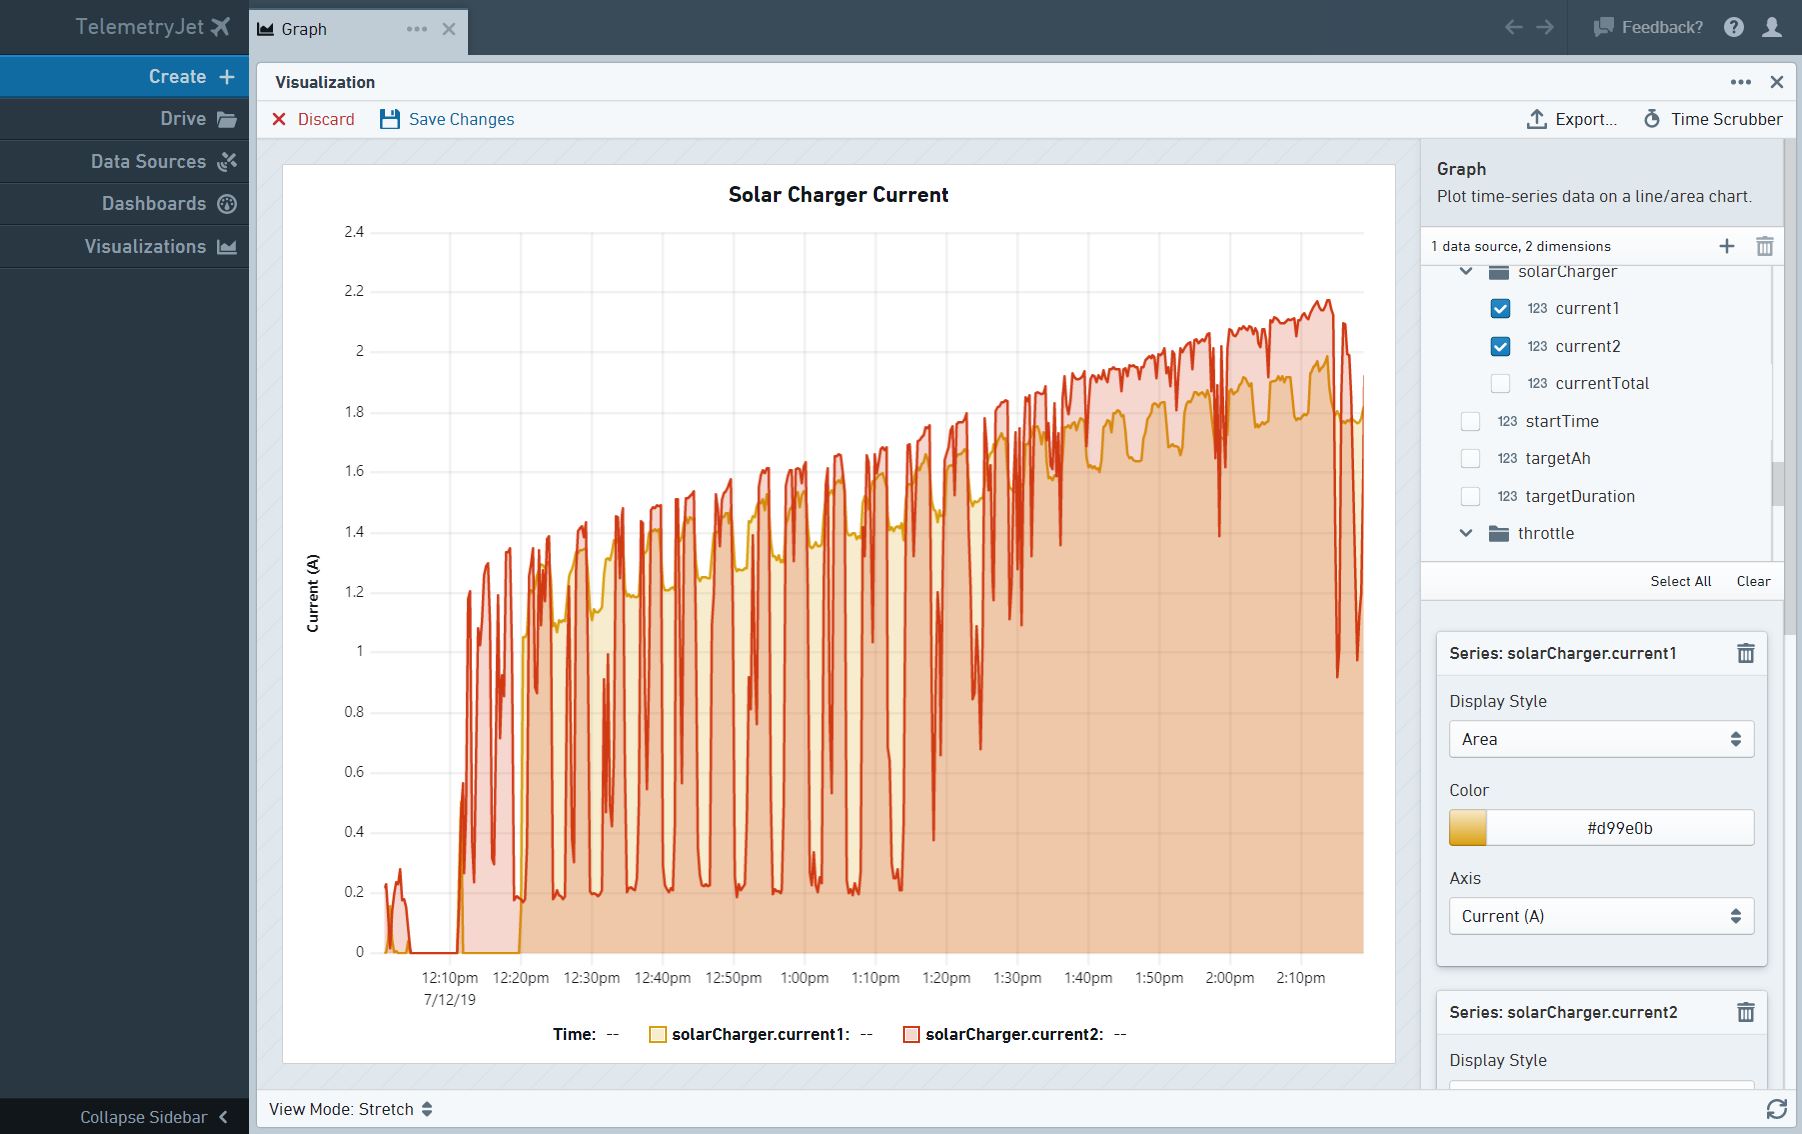
Task: Open Dashboards in the sidebar
Action: point(154,204)
